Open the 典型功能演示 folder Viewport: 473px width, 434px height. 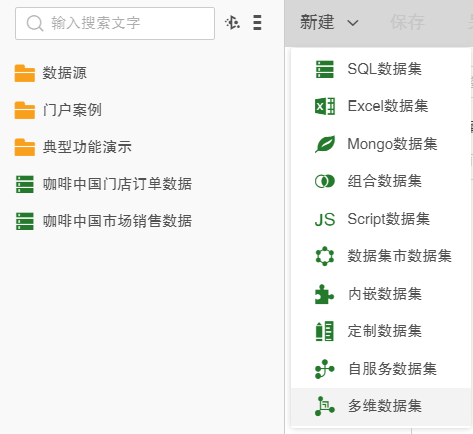click(73, 147)
